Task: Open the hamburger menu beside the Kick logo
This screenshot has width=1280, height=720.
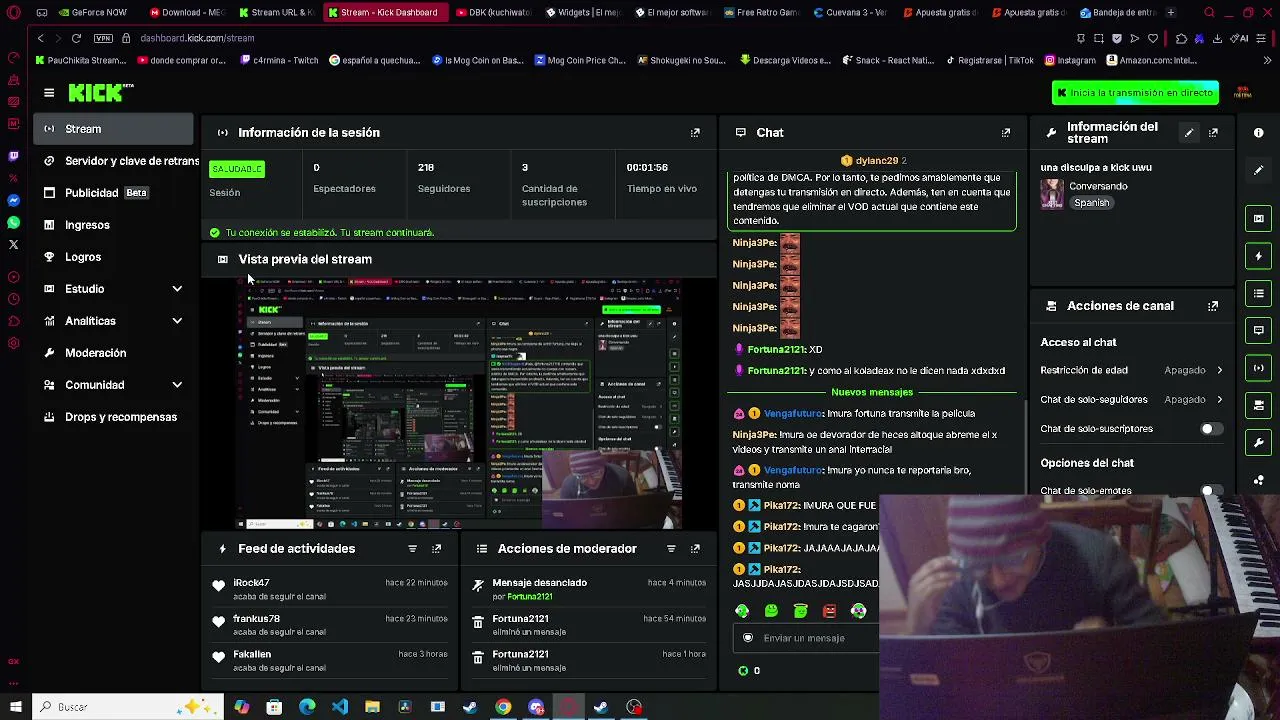Action: pyautogui.click(x=49, y=93)
